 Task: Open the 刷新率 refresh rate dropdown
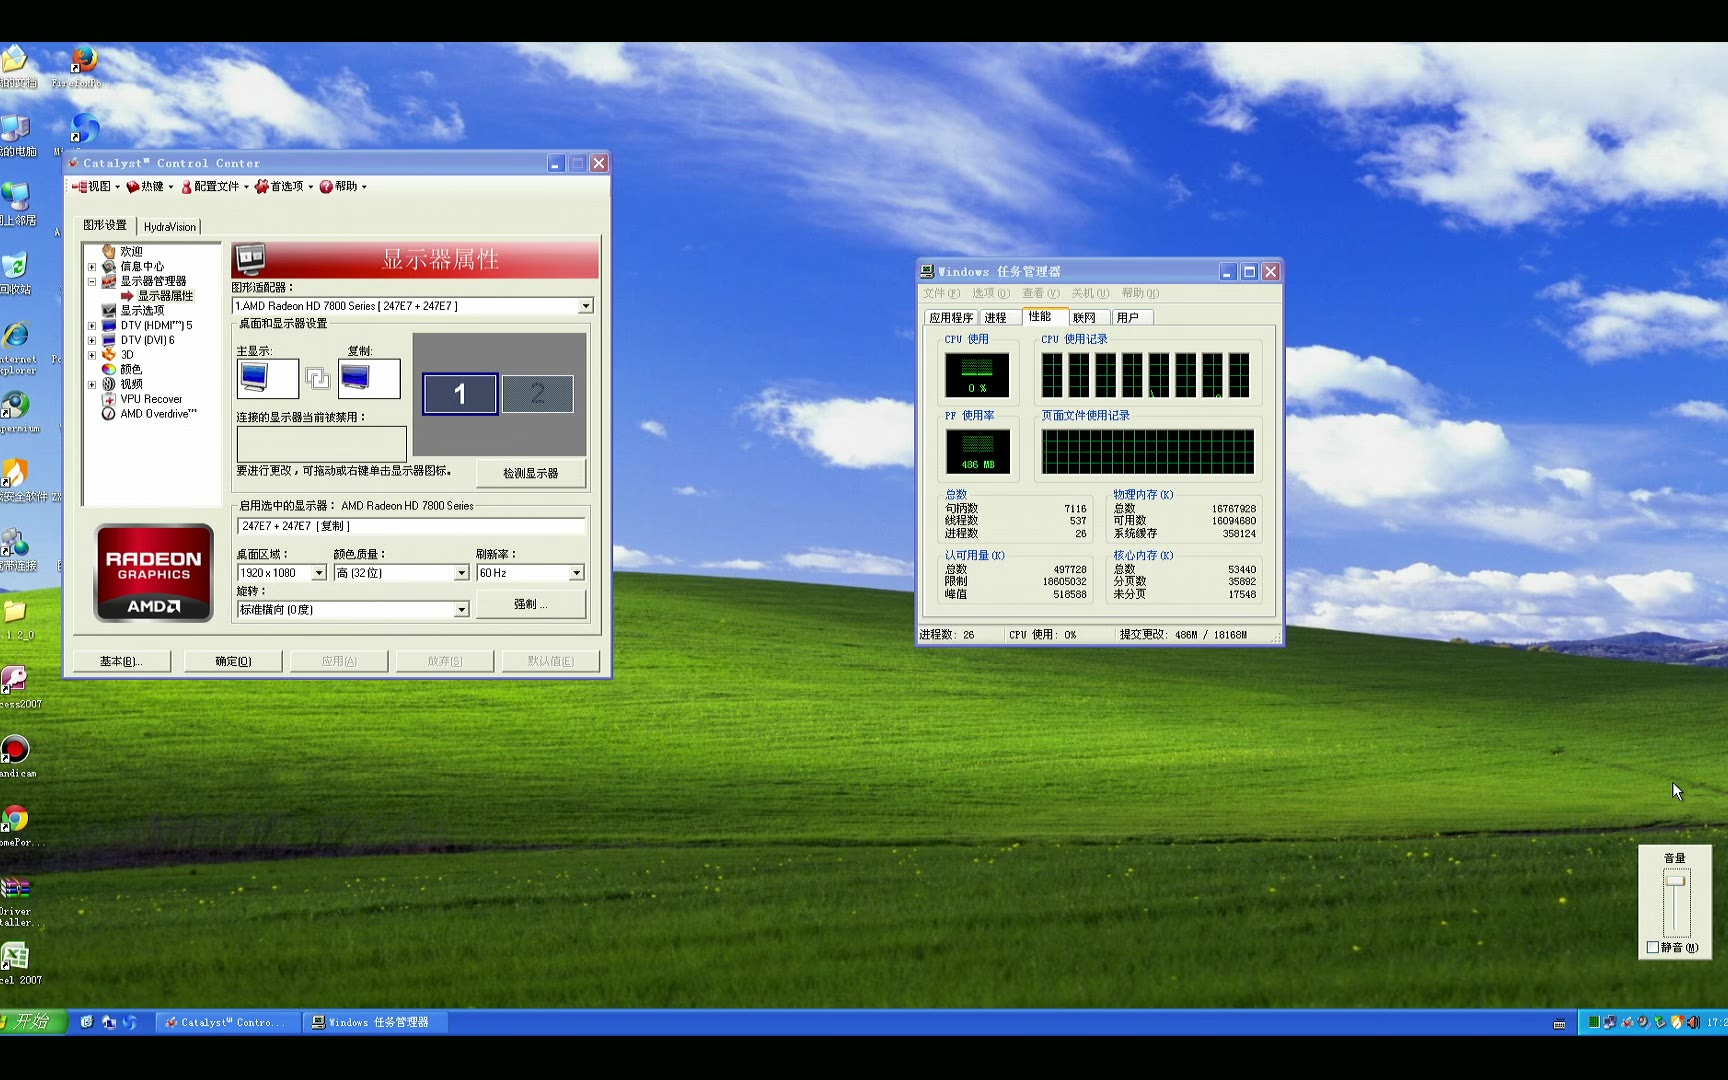pyautogui.click(x=576, y=573)
